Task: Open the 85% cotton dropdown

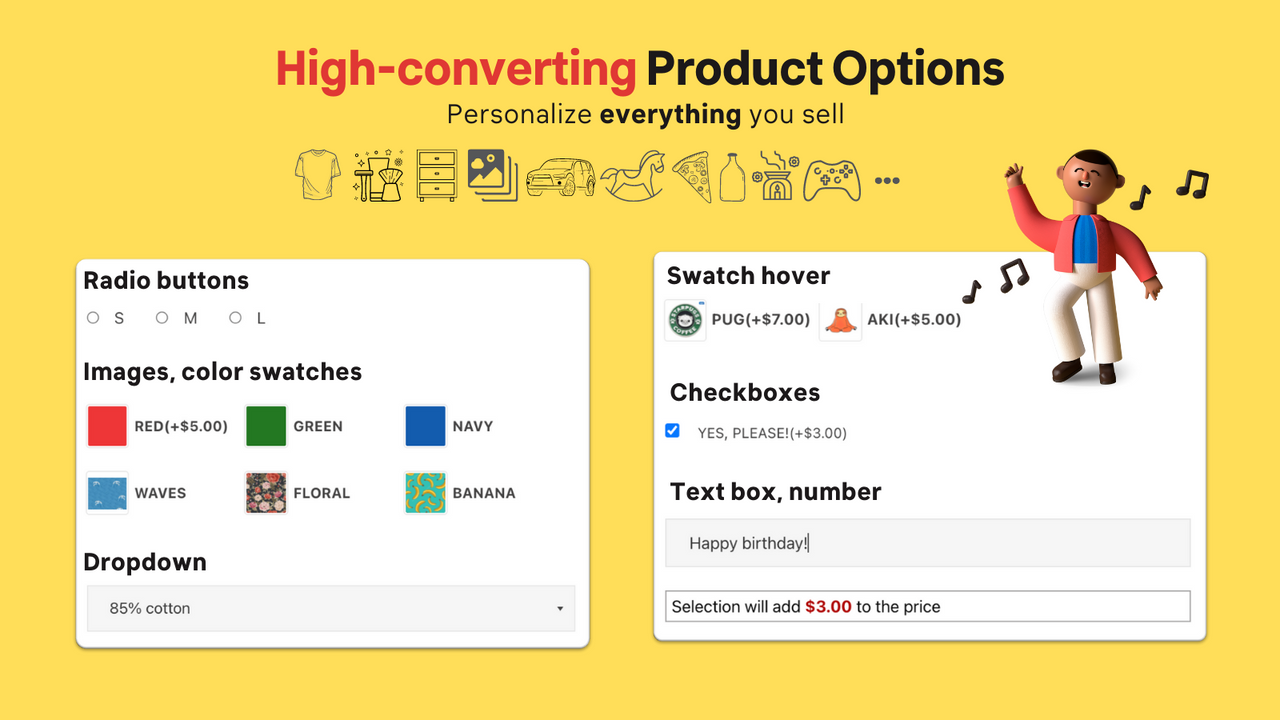Action: 330,608
